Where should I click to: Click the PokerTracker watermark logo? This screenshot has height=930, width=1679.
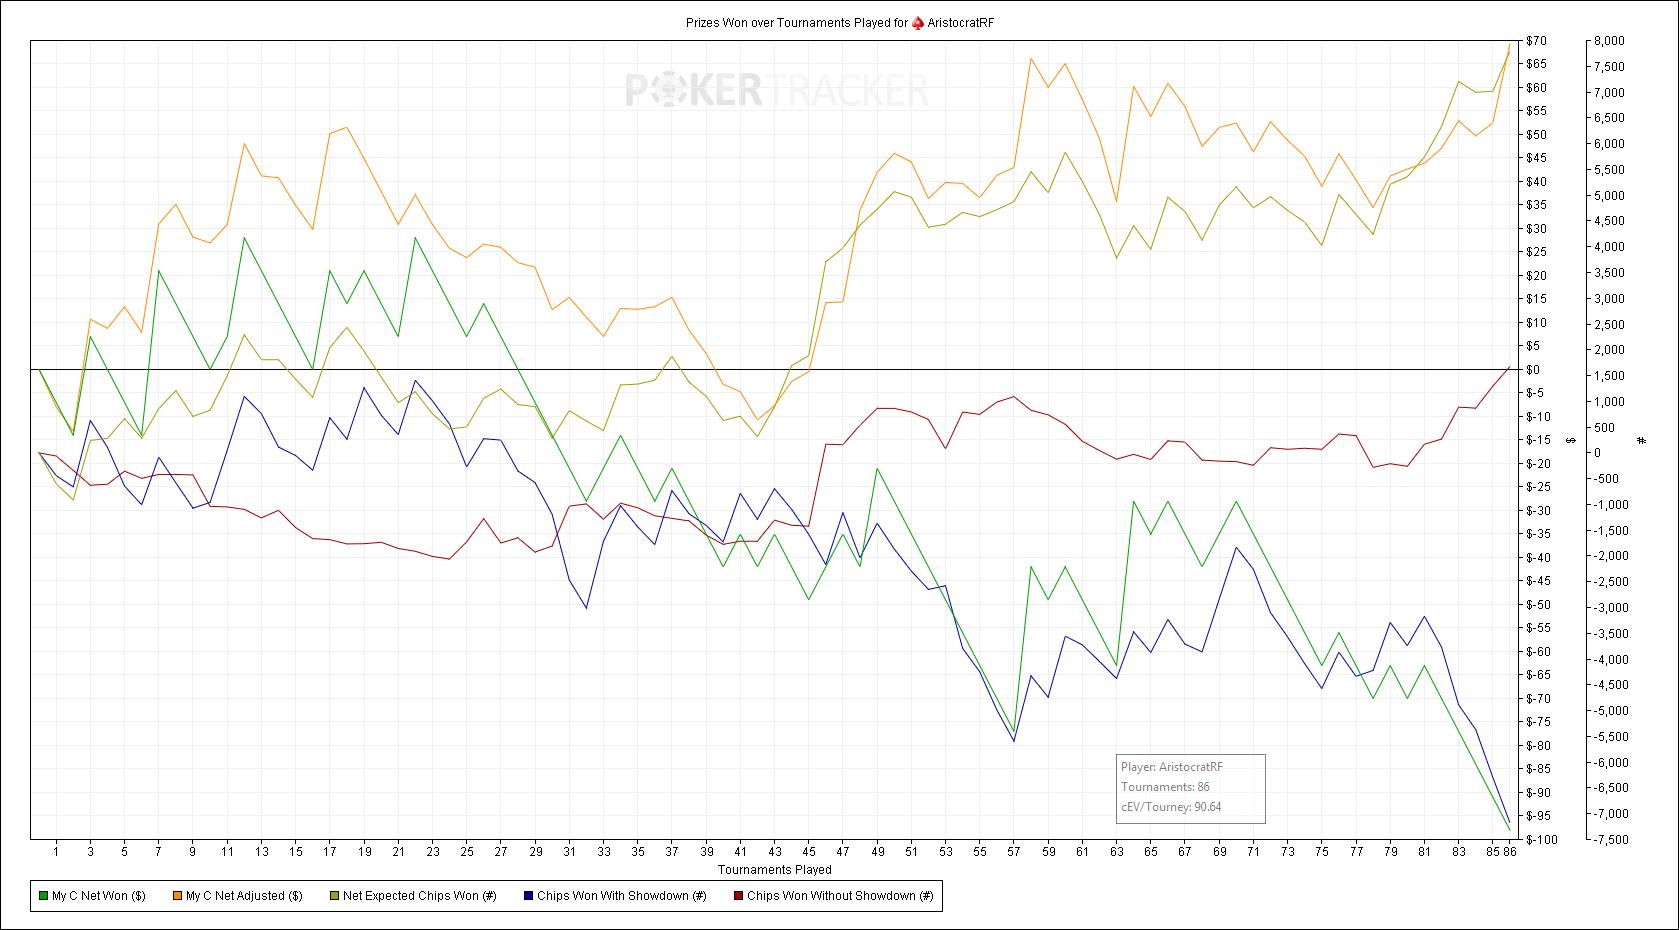(x=777, y=90)
